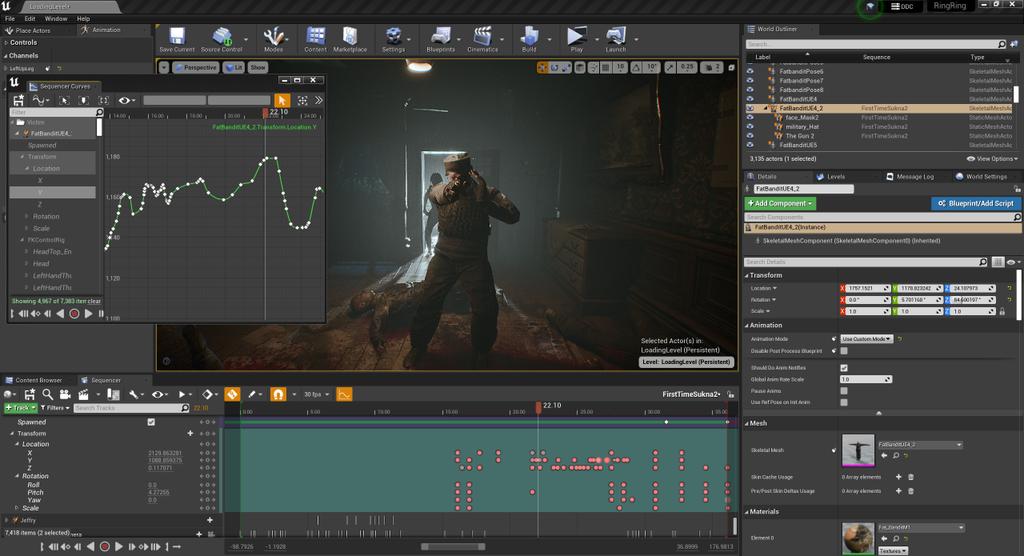Click Sequencer horizontal scrollbar thumb
This screenshot has width=1024, height=556.
point(453,546)
